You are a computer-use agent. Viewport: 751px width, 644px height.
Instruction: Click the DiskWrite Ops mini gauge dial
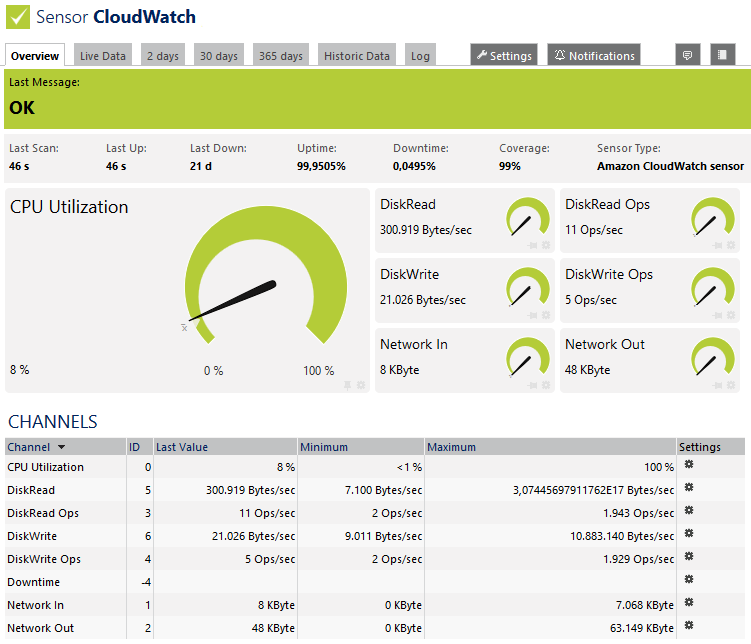point(713,288)
